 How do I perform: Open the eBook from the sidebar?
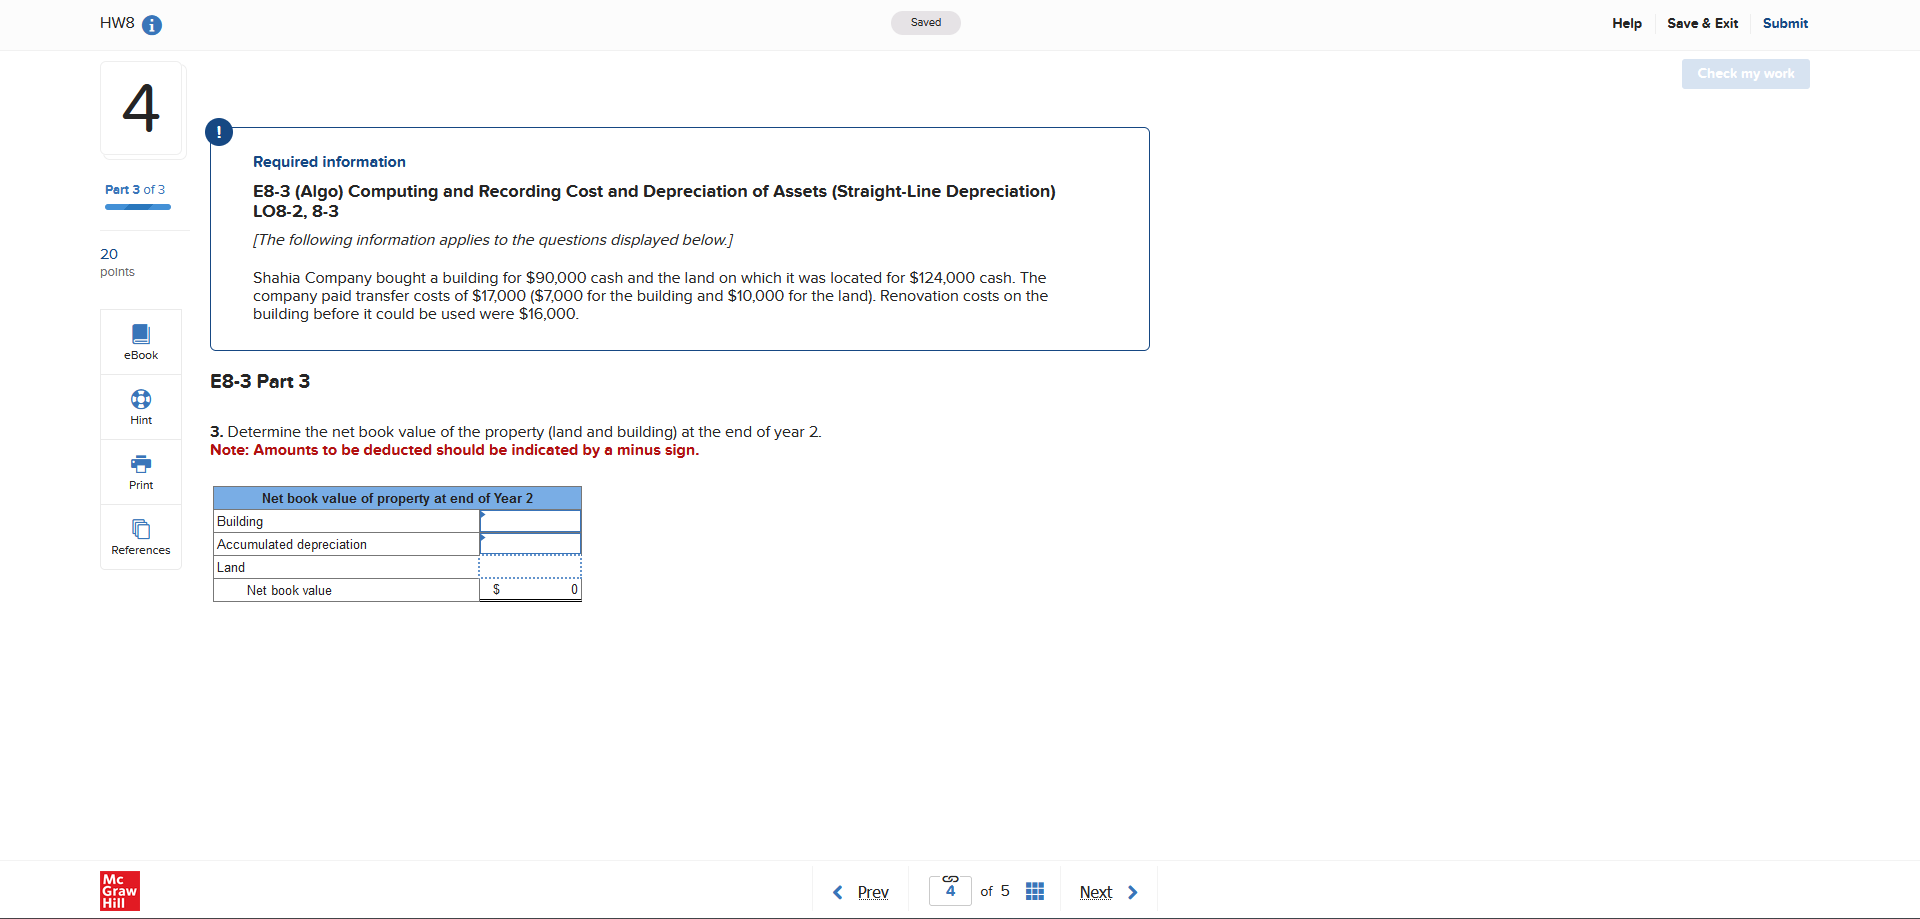click(x=140, y=341)
